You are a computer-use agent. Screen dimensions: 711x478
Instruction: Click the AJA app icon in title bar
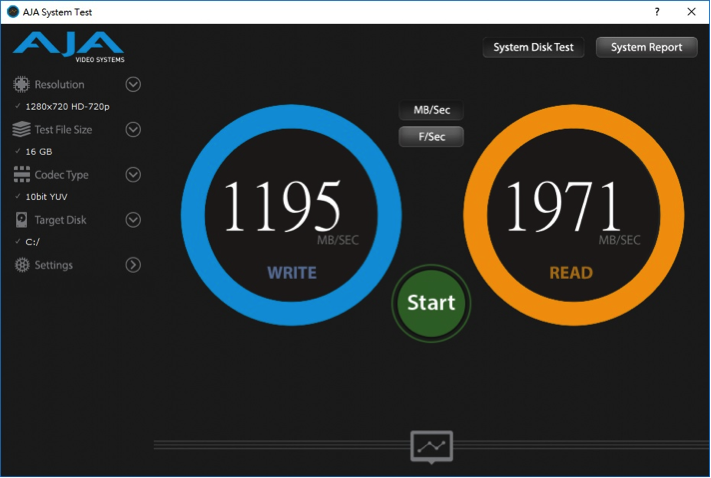point(13,12)
